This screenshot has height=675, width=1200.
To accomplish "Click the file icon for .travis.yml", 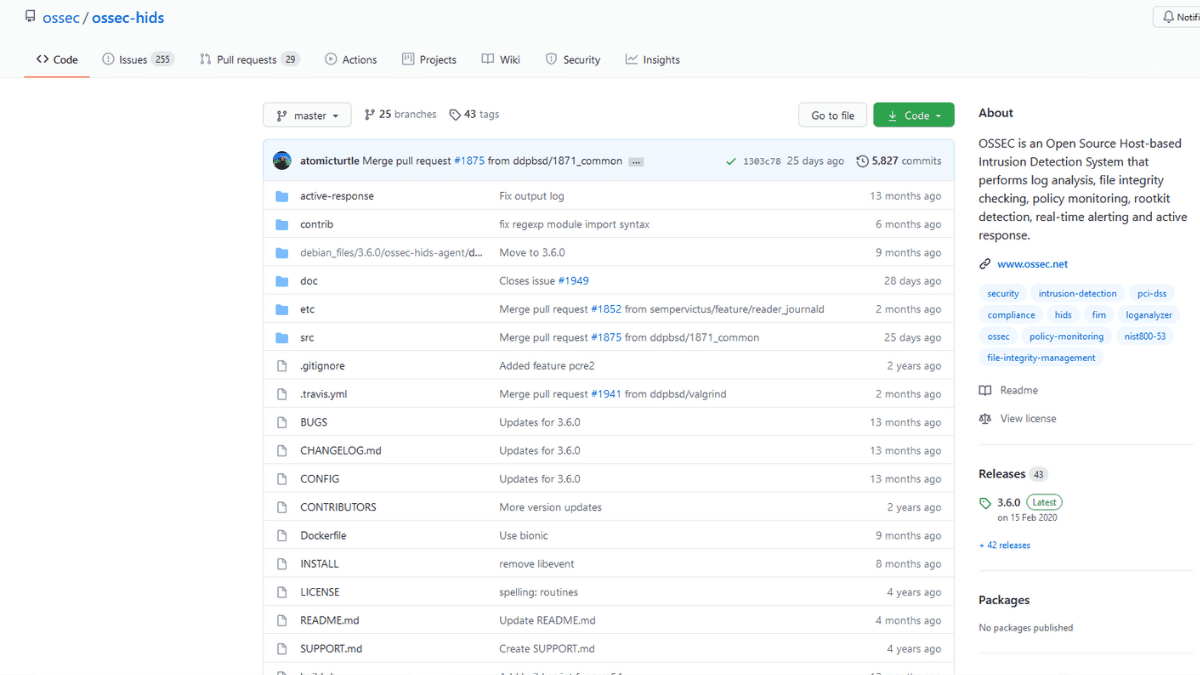I will pyautogui.click(x=282, y=394).
